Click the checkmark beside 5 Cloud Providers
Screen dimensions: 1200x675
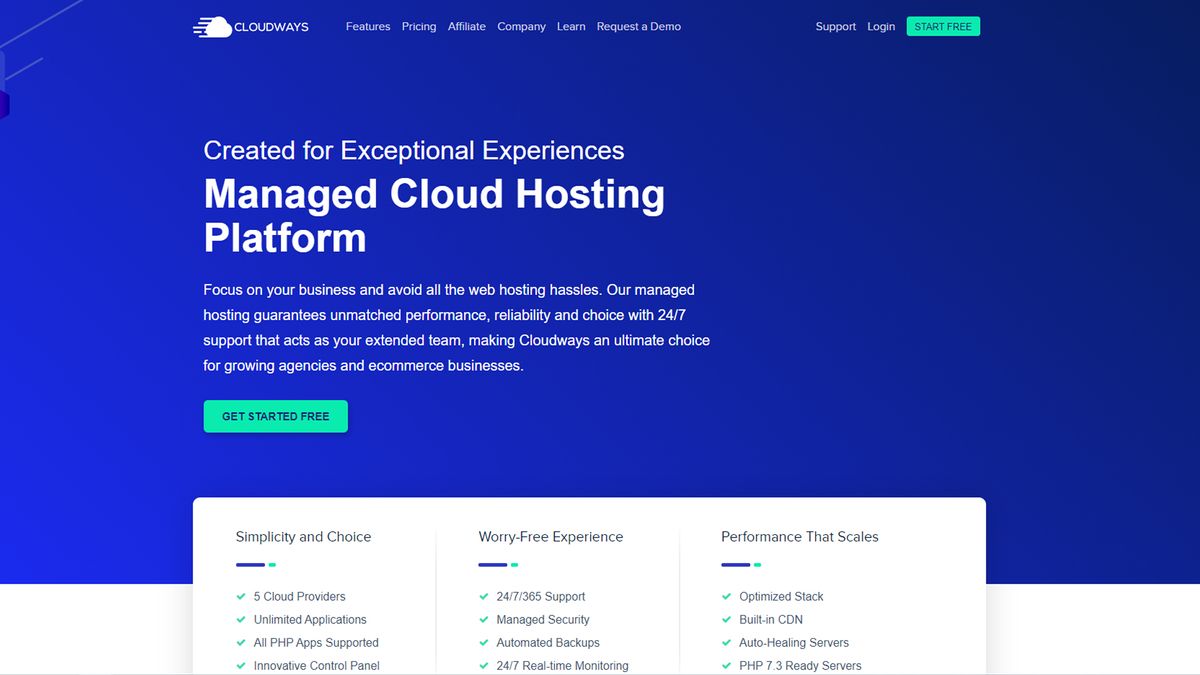[241, 596]
